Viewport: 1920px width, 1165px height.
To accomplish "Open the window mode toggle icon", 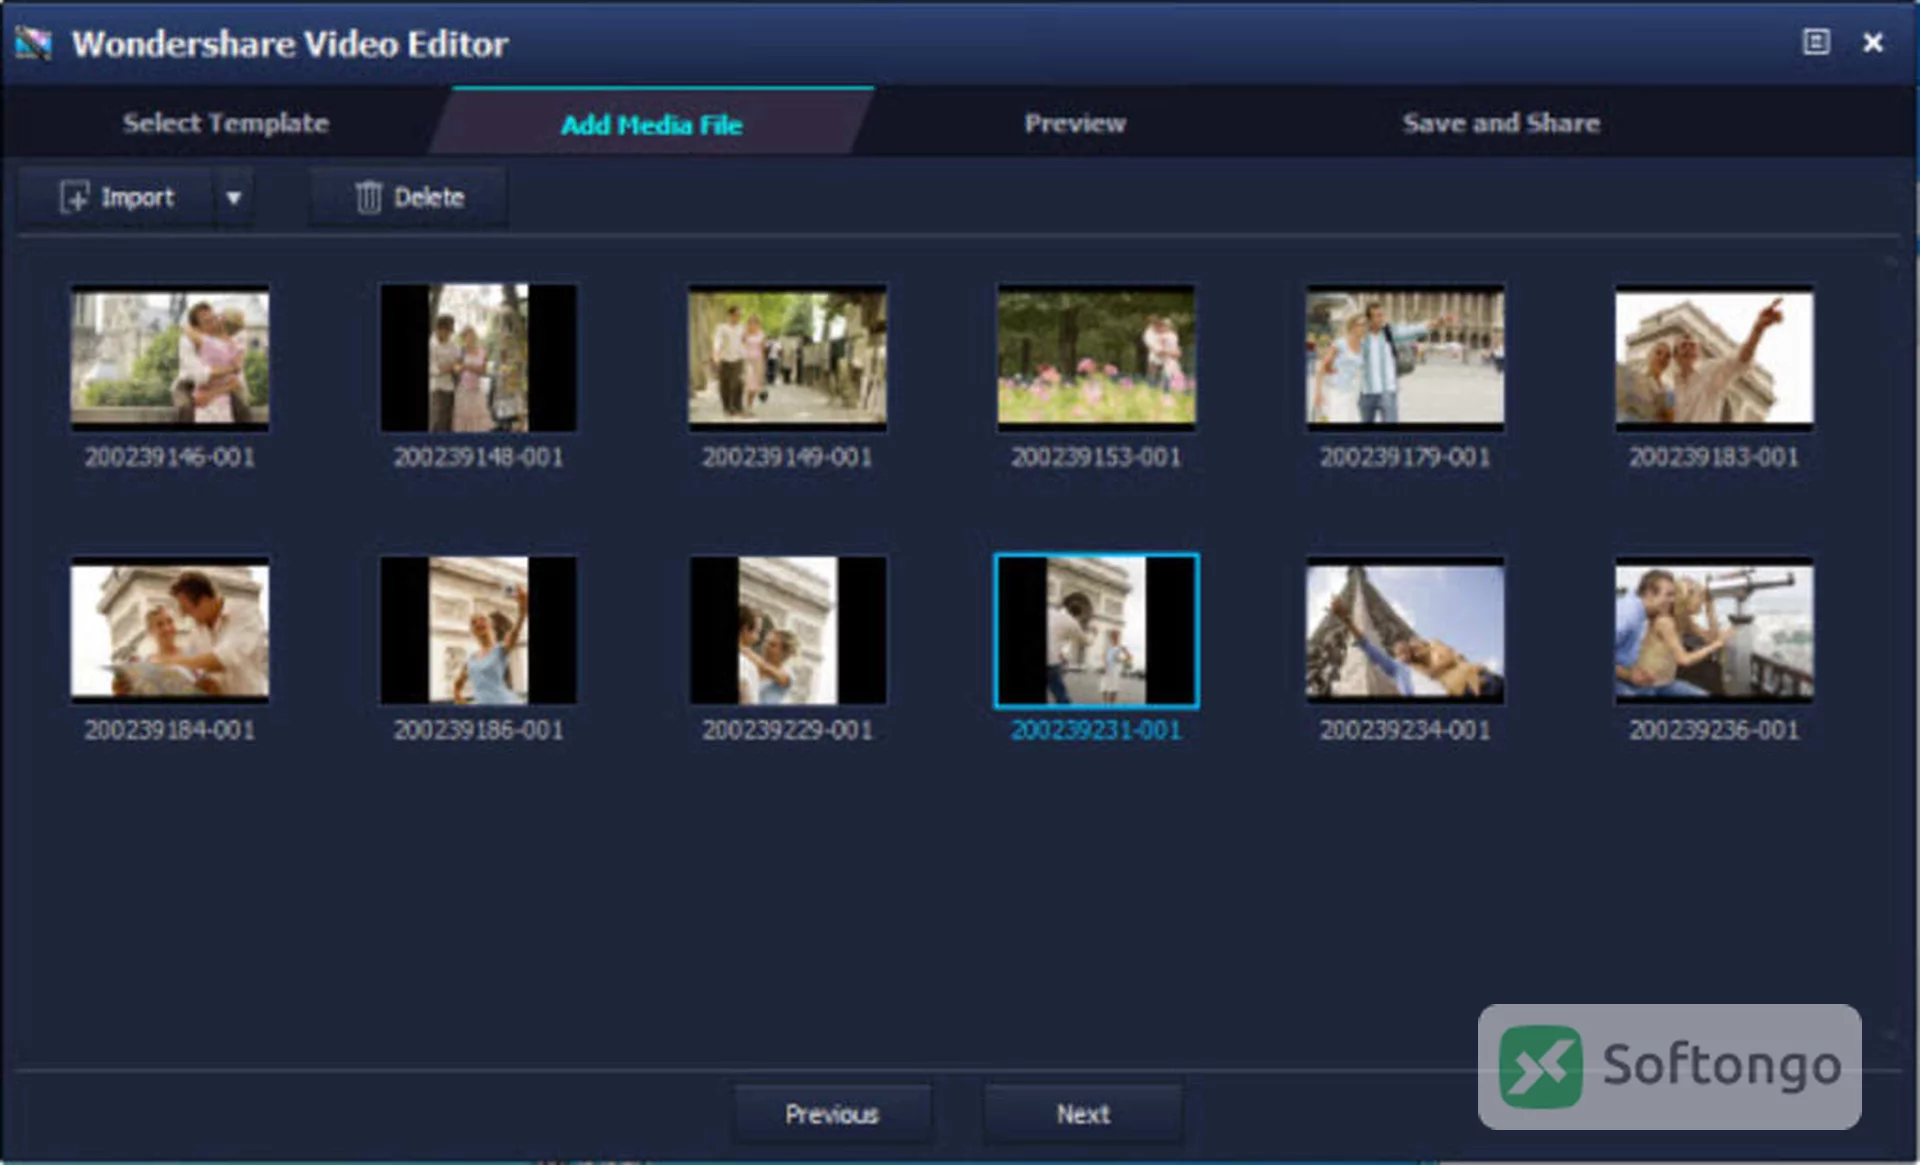I will [1816, 42].
